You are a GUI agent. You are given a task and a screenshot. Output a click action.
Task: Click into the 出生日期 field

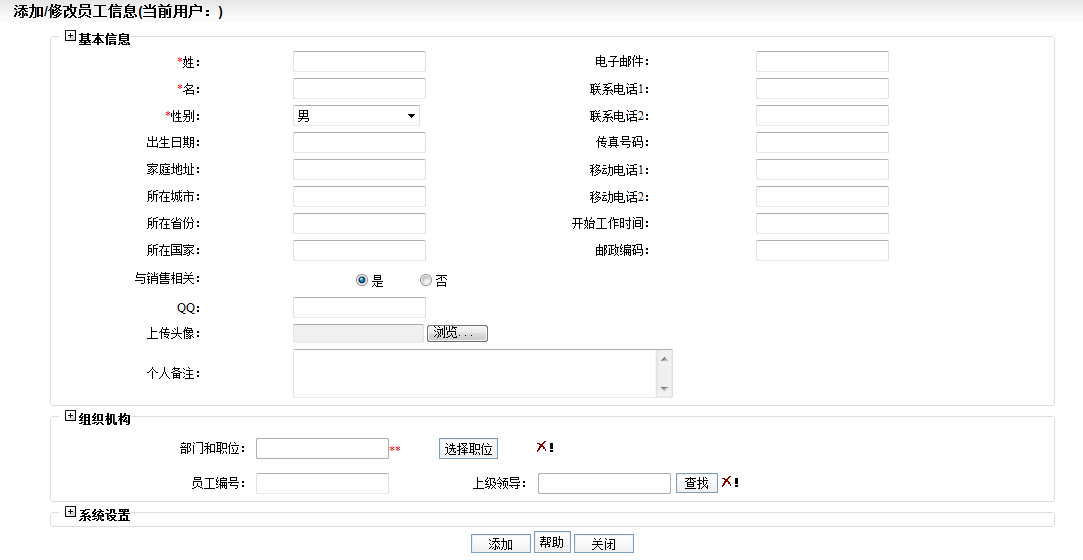pos(359,143)
